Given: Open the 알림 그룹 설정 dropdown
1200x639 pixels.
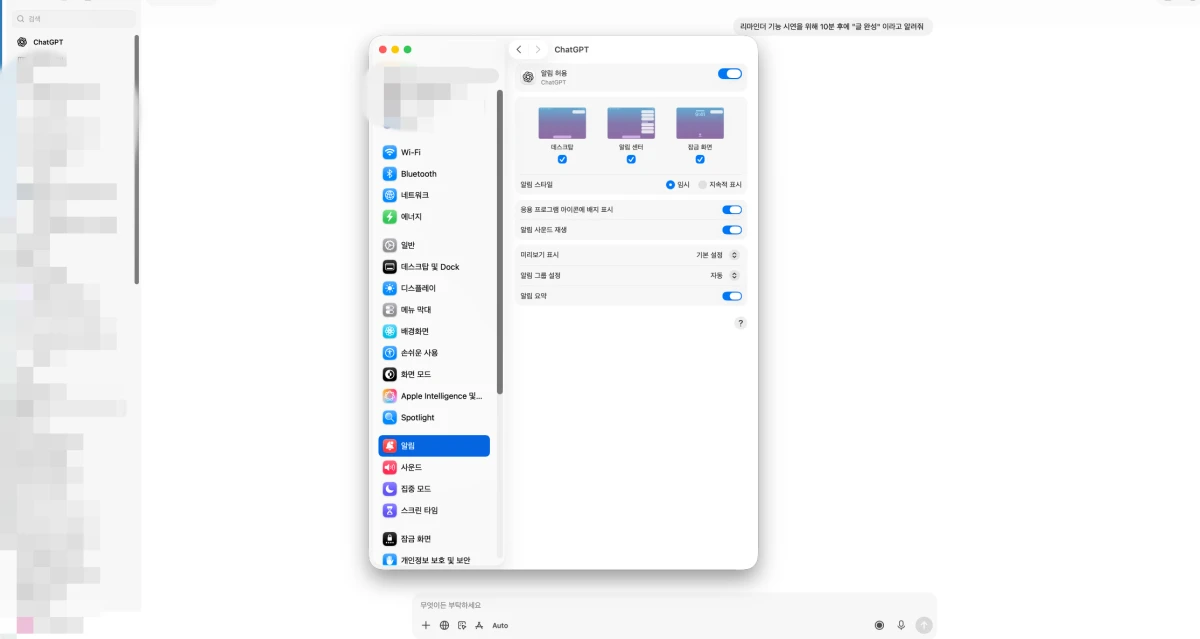Looking at the screenshot, I should pos(725,275).
